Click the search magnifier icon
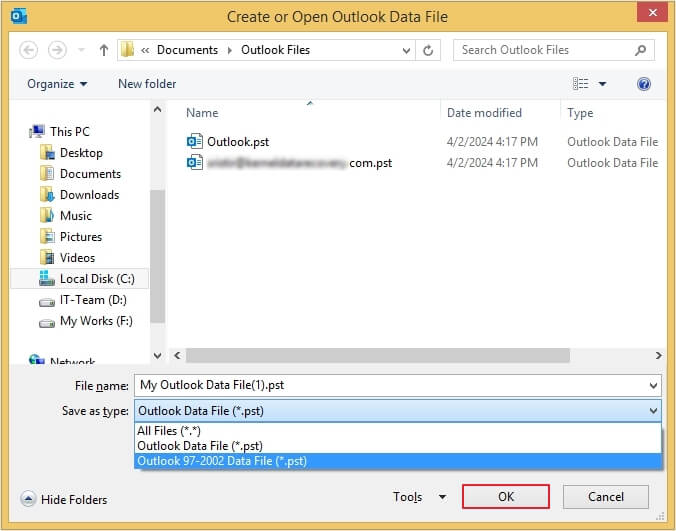Viewport: 676px width, 531px height. (641, 50)
